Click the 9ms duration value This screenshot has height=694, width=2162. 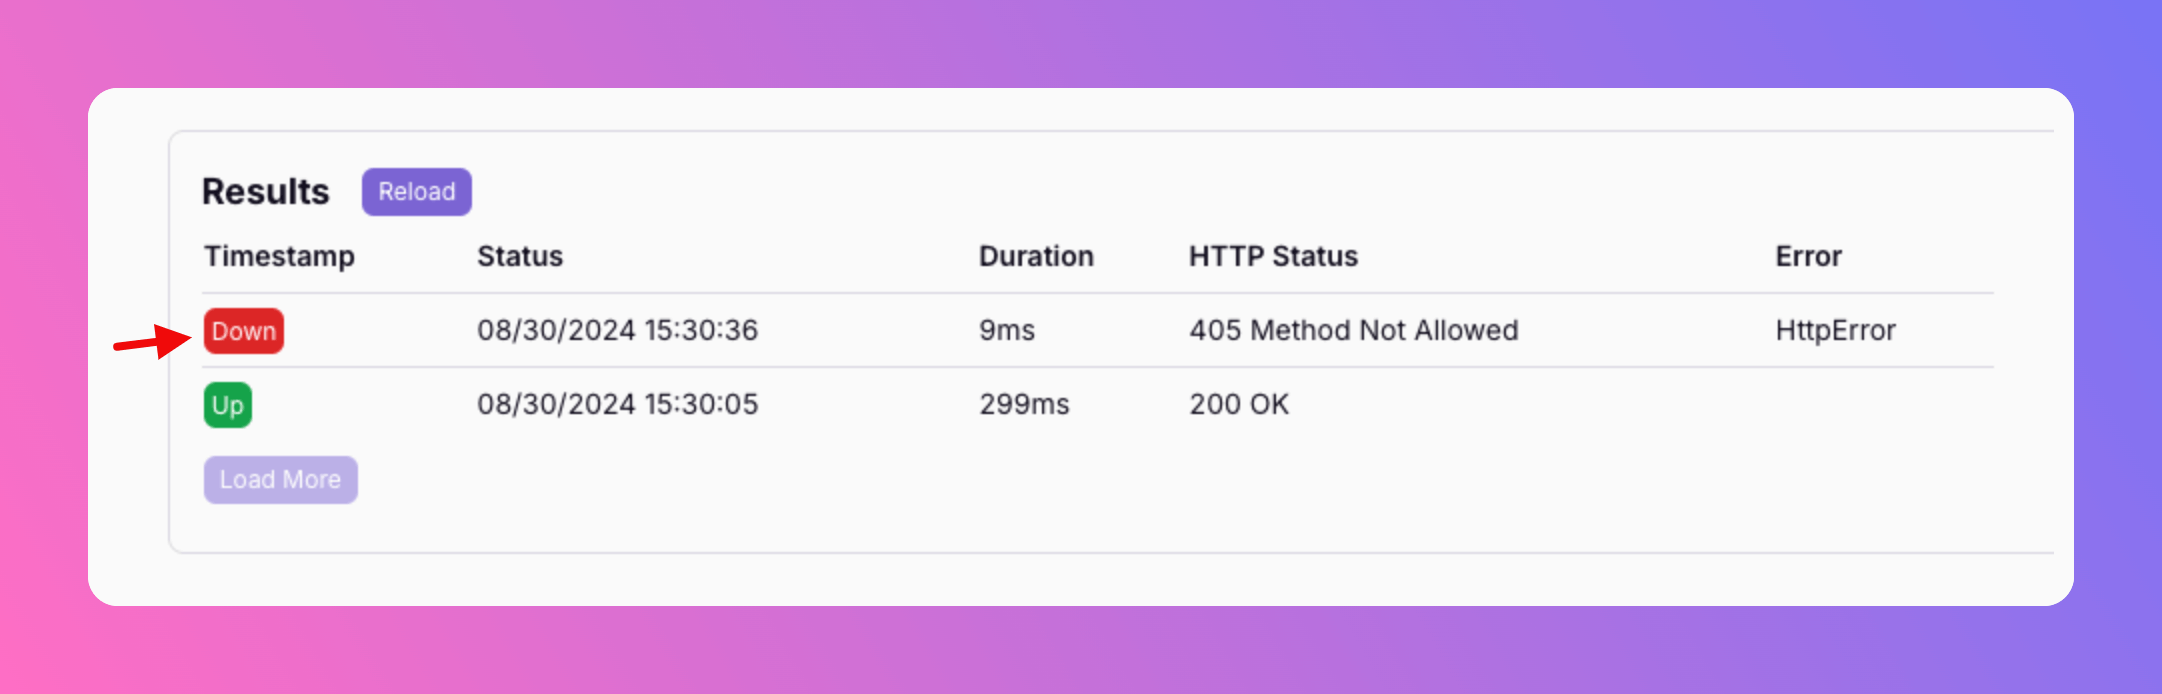tap(1007, 330)
